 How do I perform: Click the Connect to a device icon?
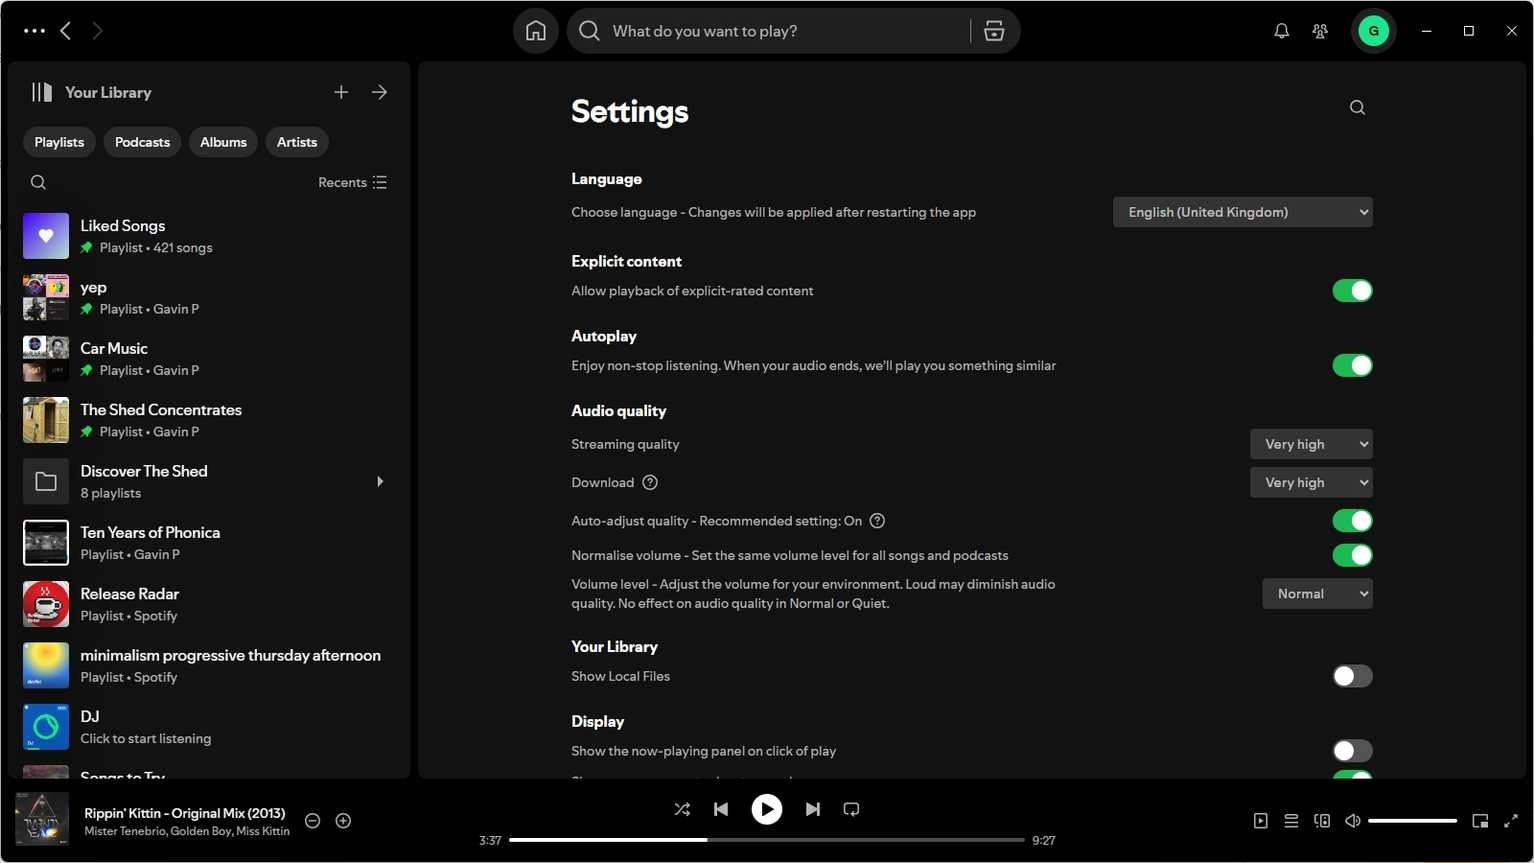(x=1322, y=821)
